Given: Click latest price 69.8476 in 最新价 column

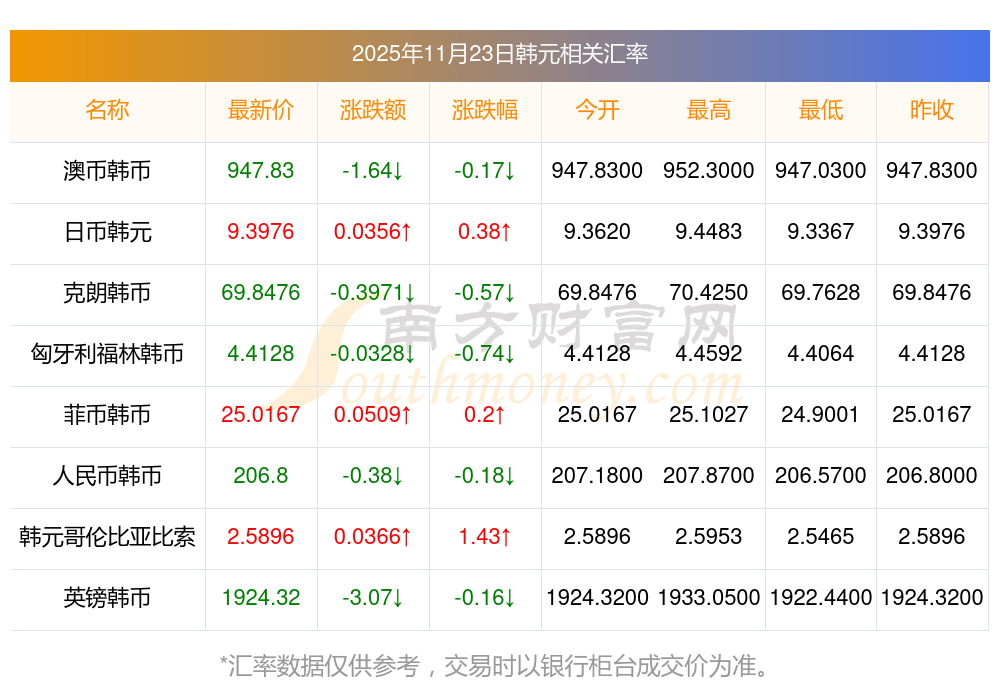Looking at the screenshot, I should click(x=261, y=293).
